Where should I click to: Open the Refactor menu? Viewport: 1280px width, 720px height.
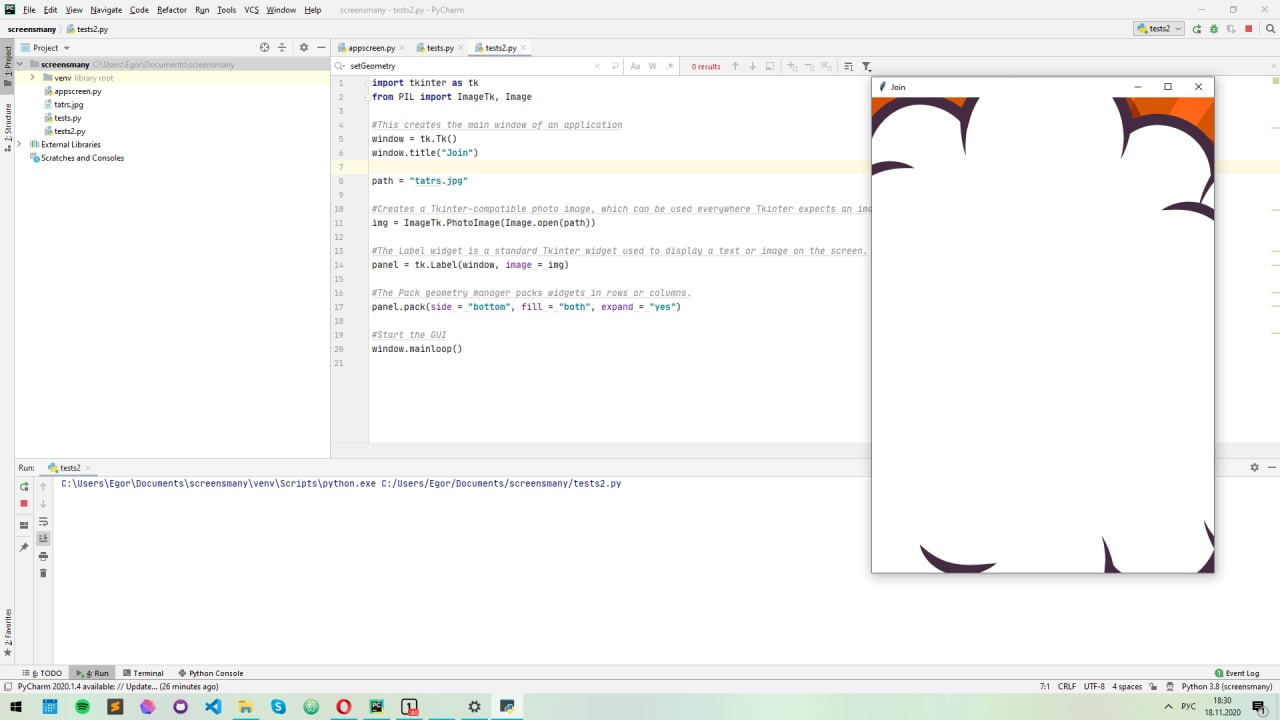click(172, 9)
